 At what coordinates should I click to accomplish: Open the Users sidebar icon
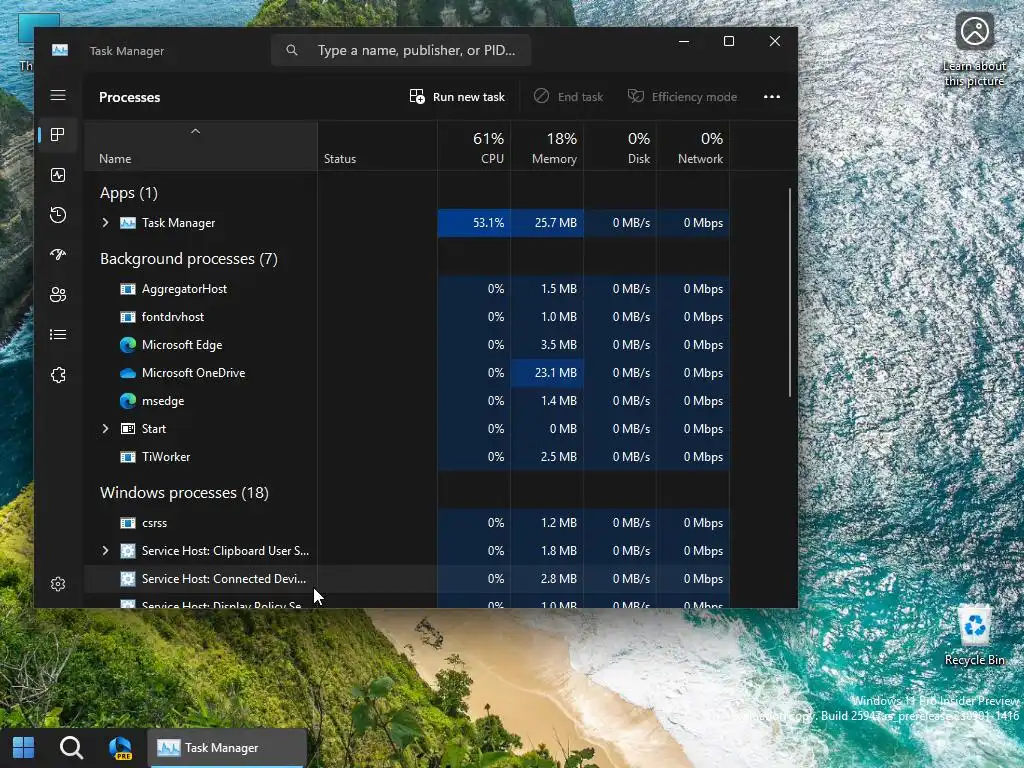click(58, 295)
